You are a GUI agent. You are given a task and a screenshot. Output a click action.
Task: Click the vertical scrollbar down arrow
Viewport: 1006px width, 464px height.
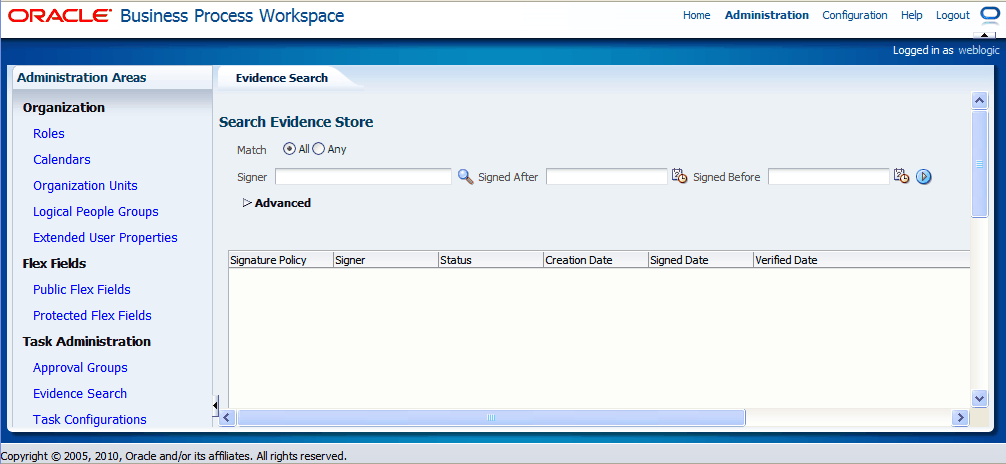979,399
